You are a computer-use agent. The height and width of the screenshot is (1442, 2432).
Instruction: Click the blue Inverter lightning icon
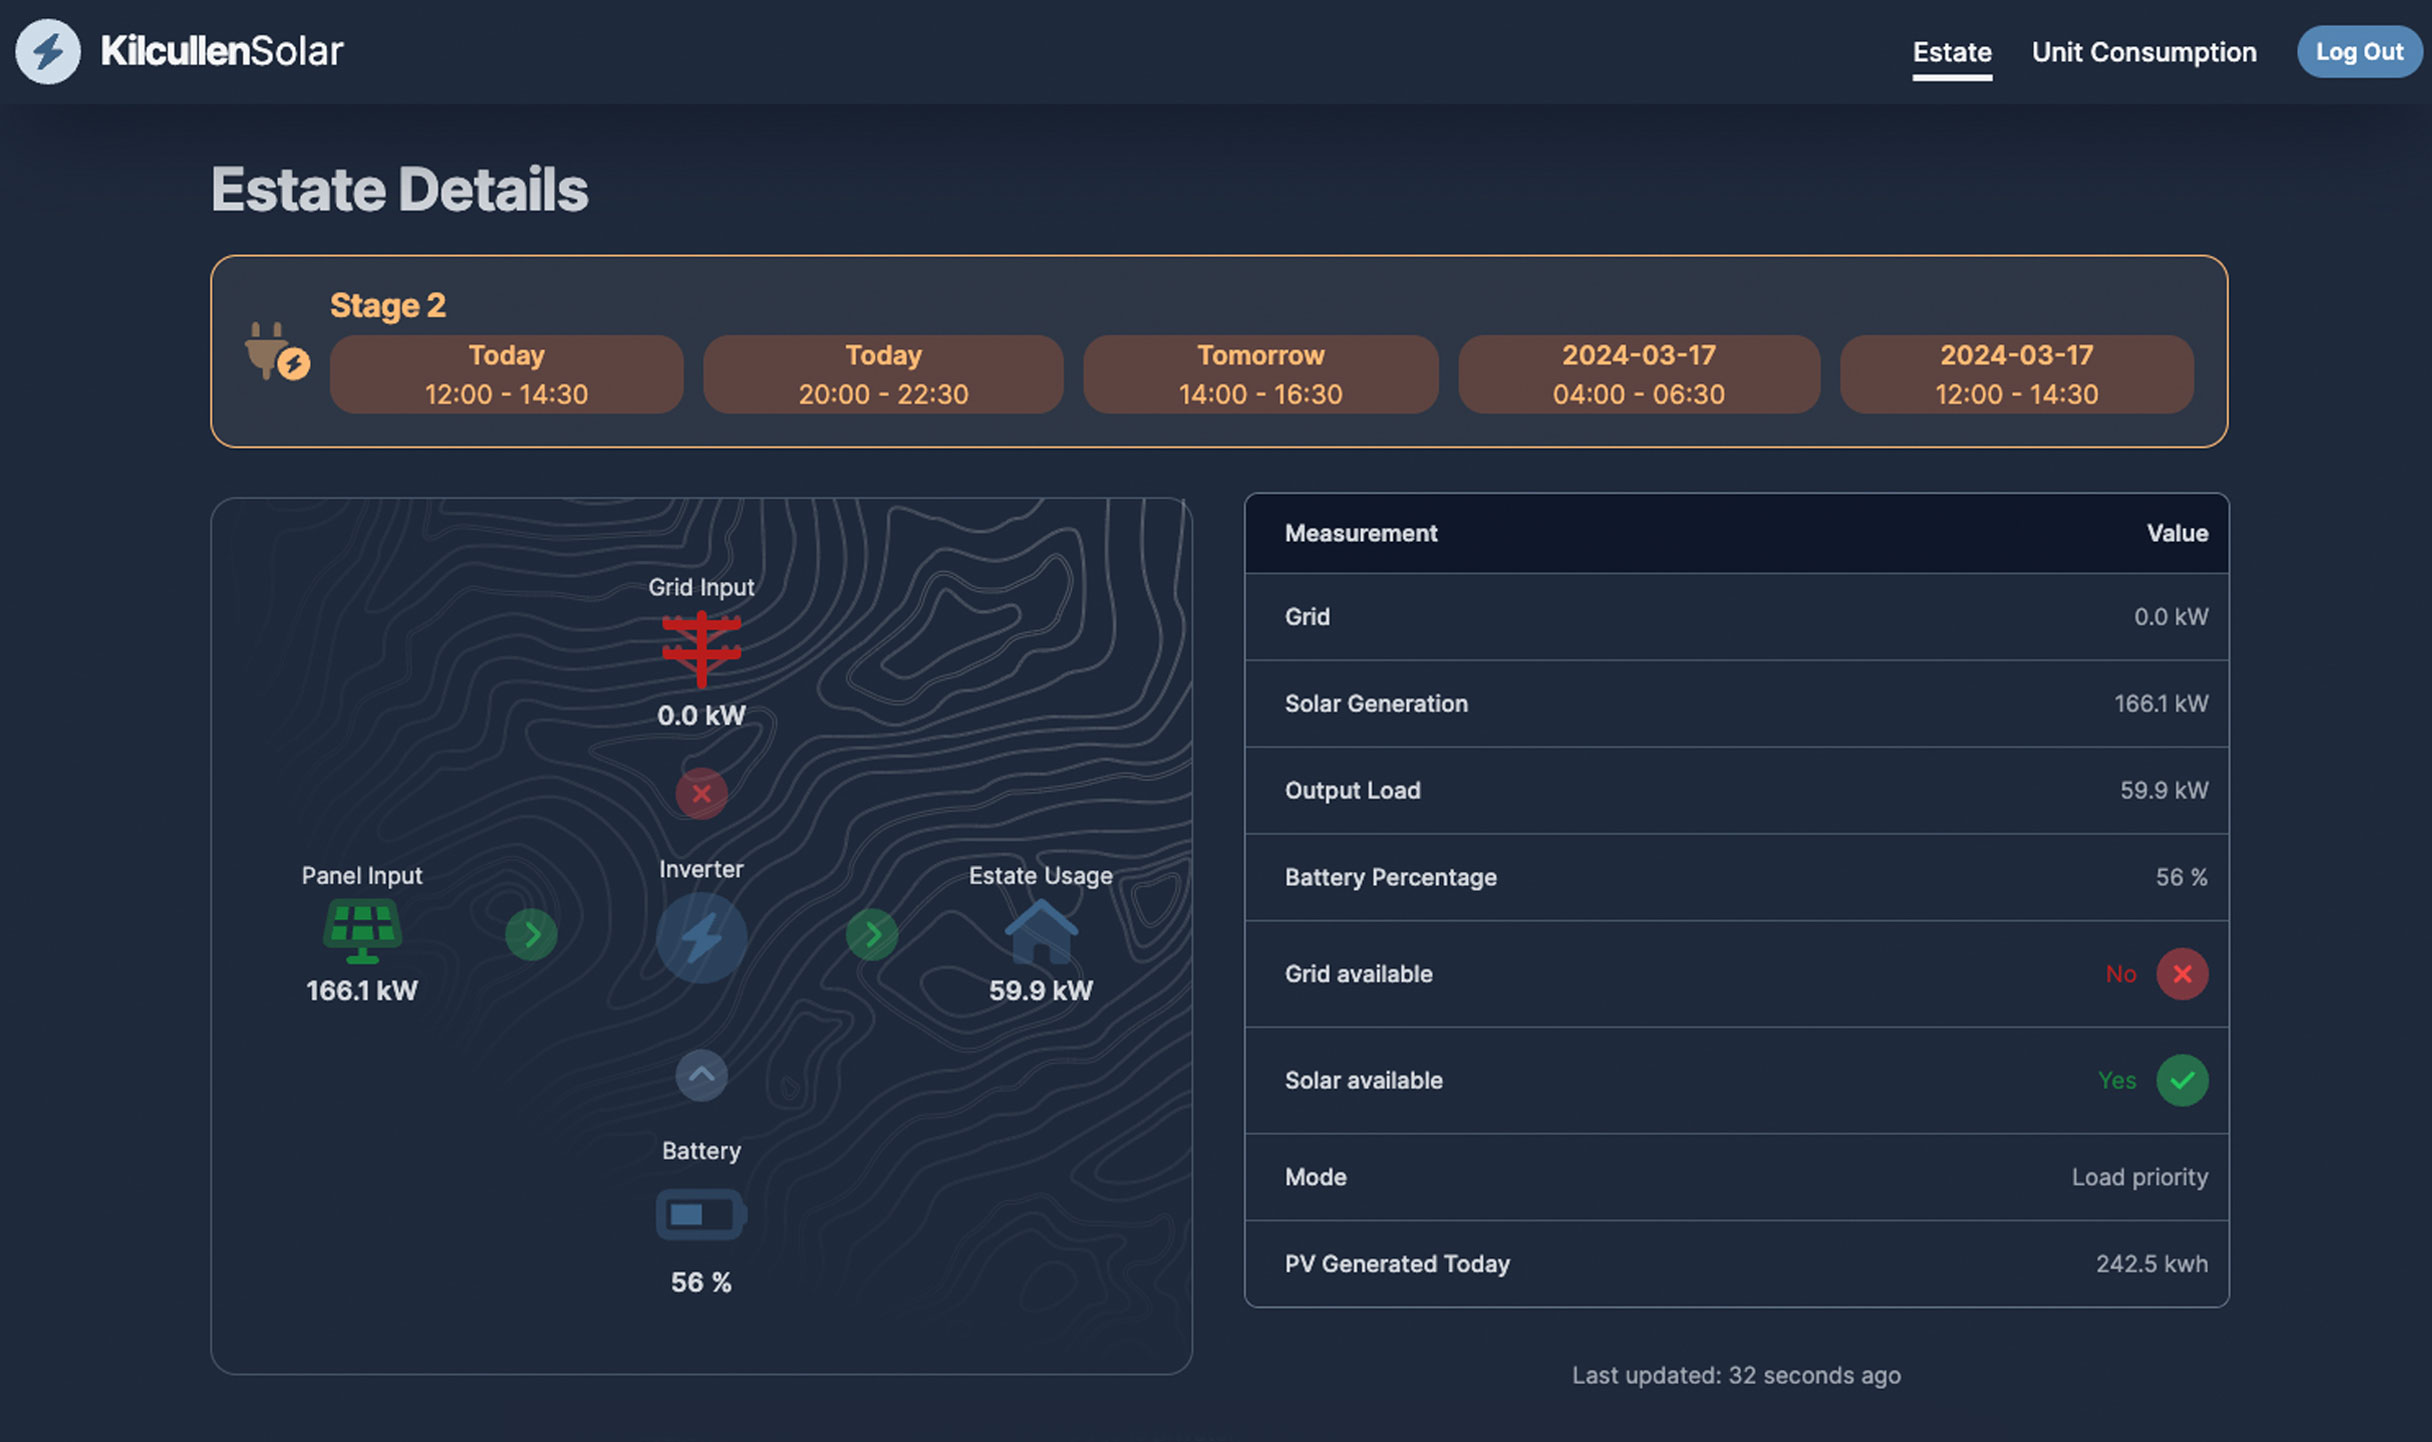(701, 937)
